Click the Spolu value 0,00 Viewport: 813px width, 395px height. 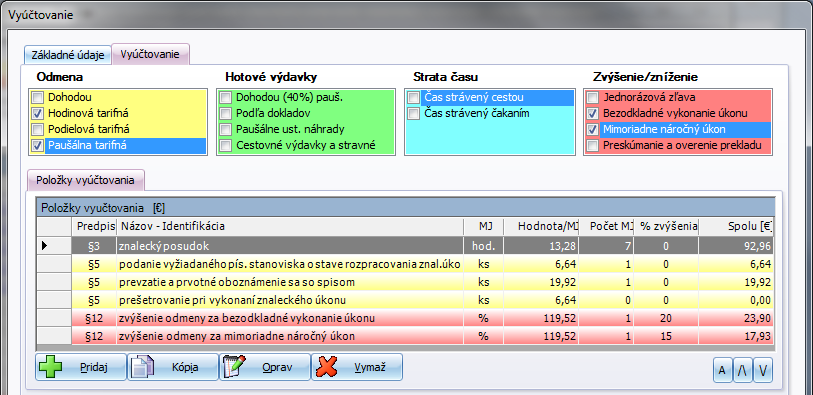pos(760,301)
